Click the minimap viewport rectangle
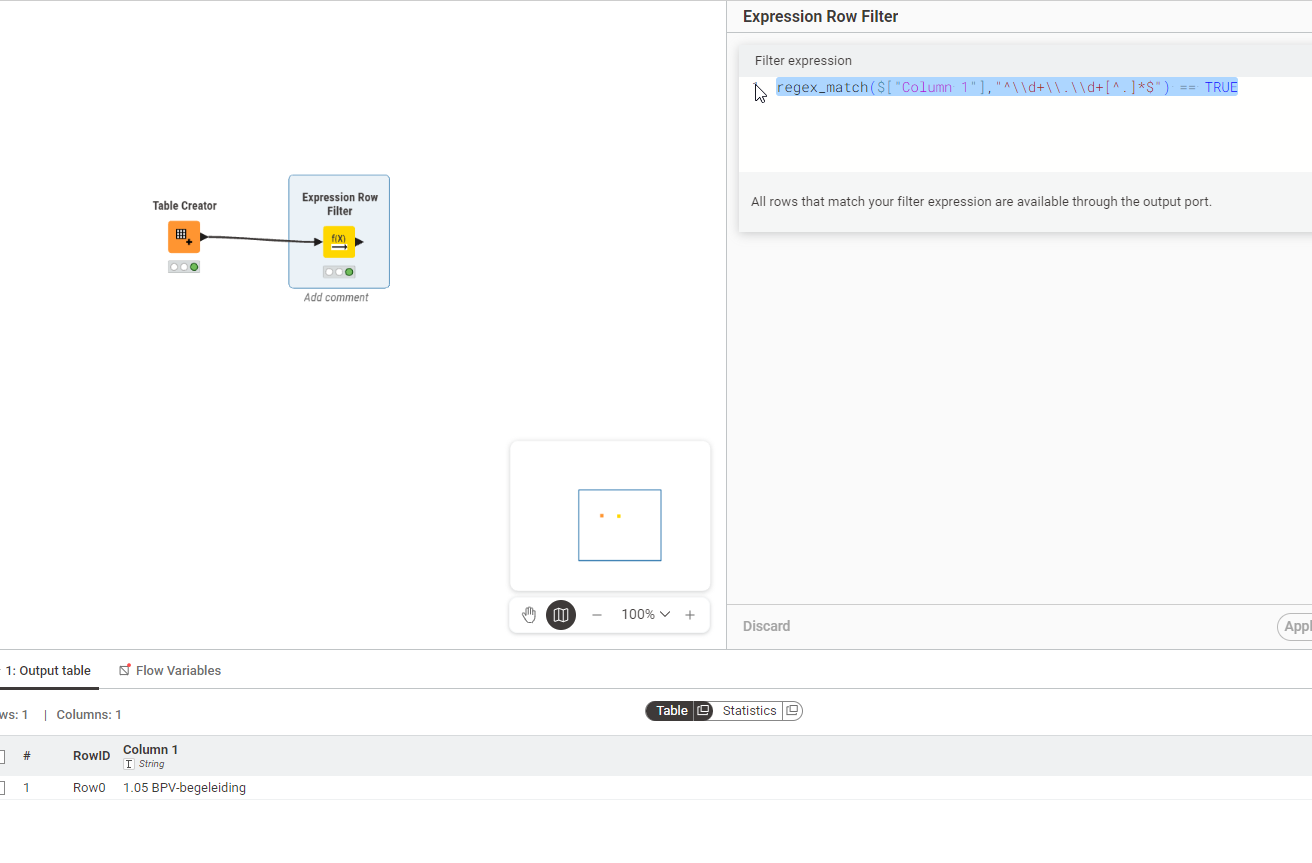This screenshot has width=1312, height=863. click(x=619, y=525)
